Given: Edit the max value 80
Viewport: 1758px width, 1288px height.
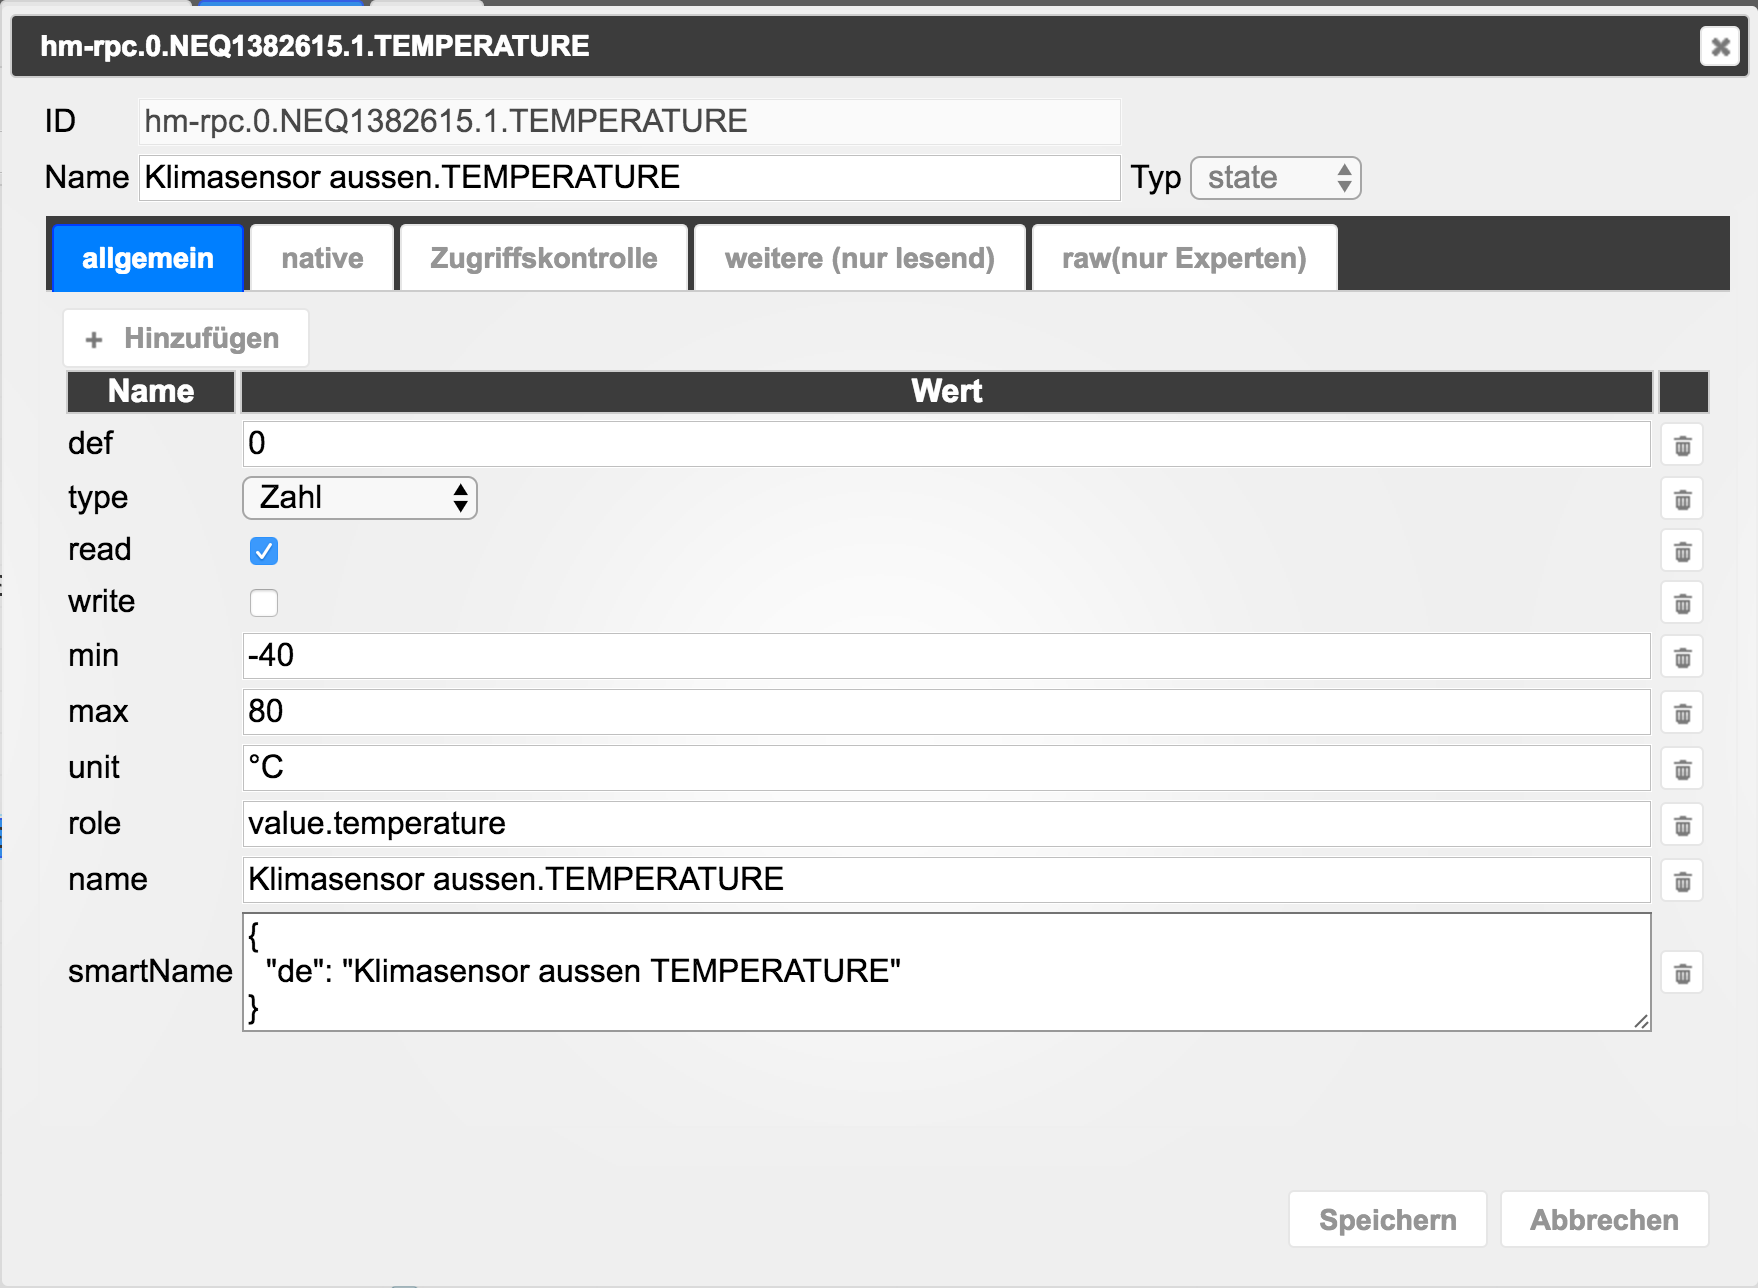Looking at the screenshot, I should click(x=946, y=712).
